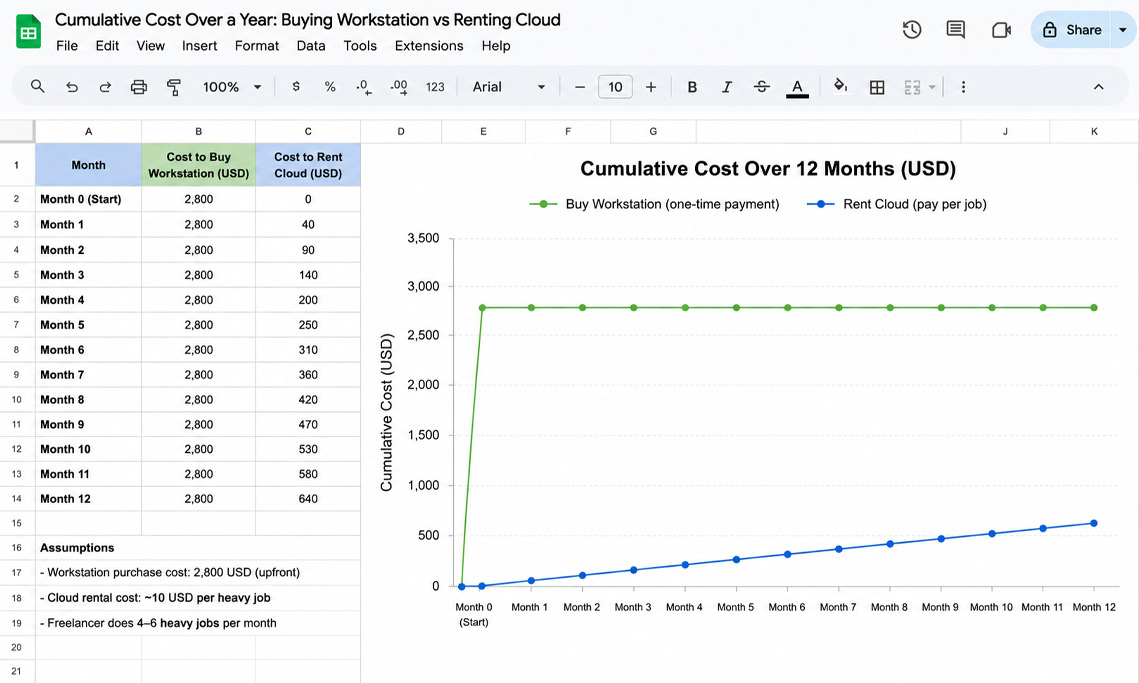Screen dimensions: 1139x683
Task: Format as currency with dollar icon
Action: click(x=296, y=86)
